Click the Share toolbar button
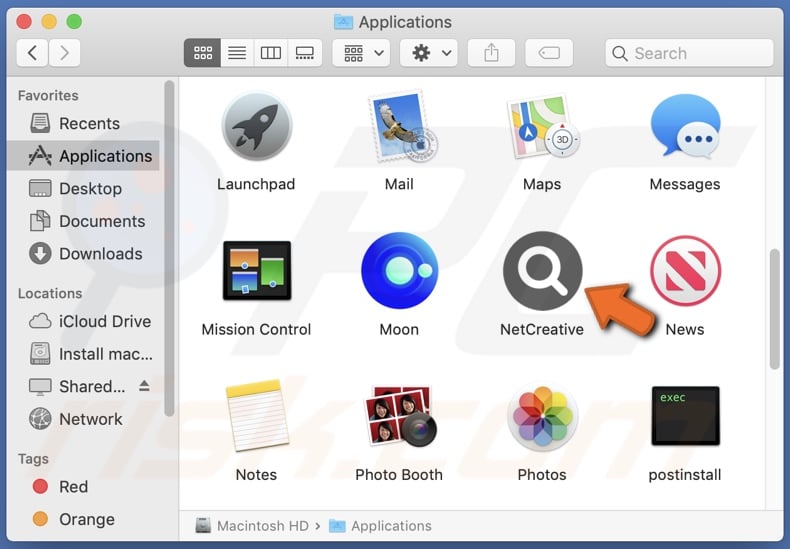 (491, 53)
